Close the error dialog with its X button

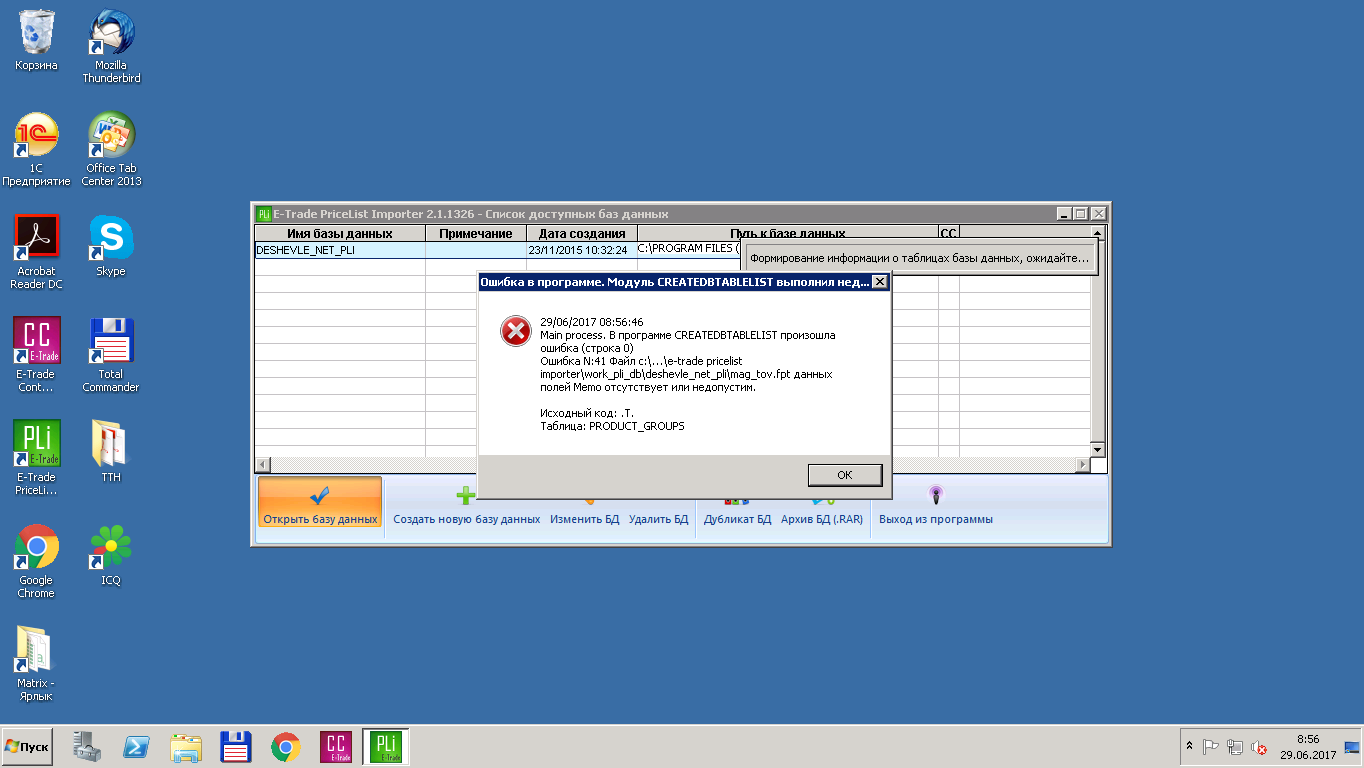(879, 282)
